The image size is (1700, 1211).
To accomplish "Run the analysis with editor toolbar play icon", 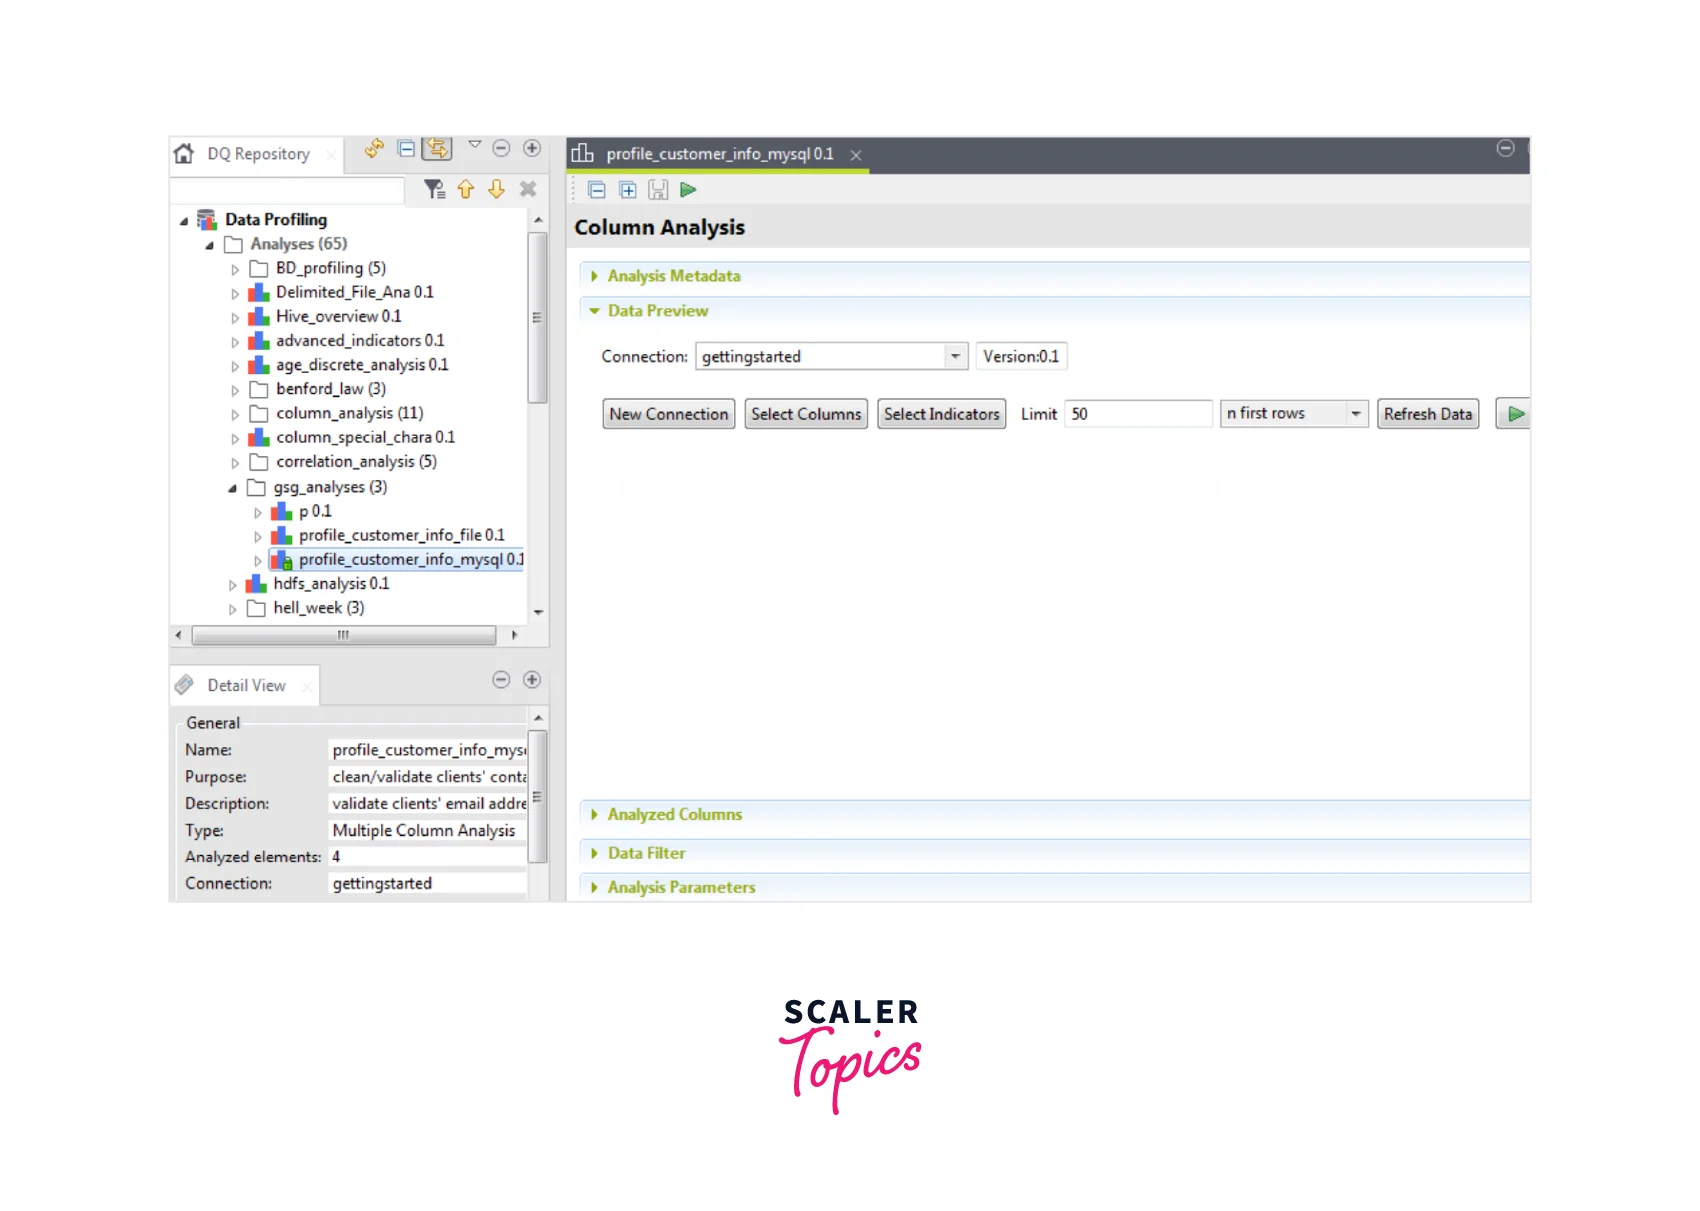I will [x=688, y=190].
